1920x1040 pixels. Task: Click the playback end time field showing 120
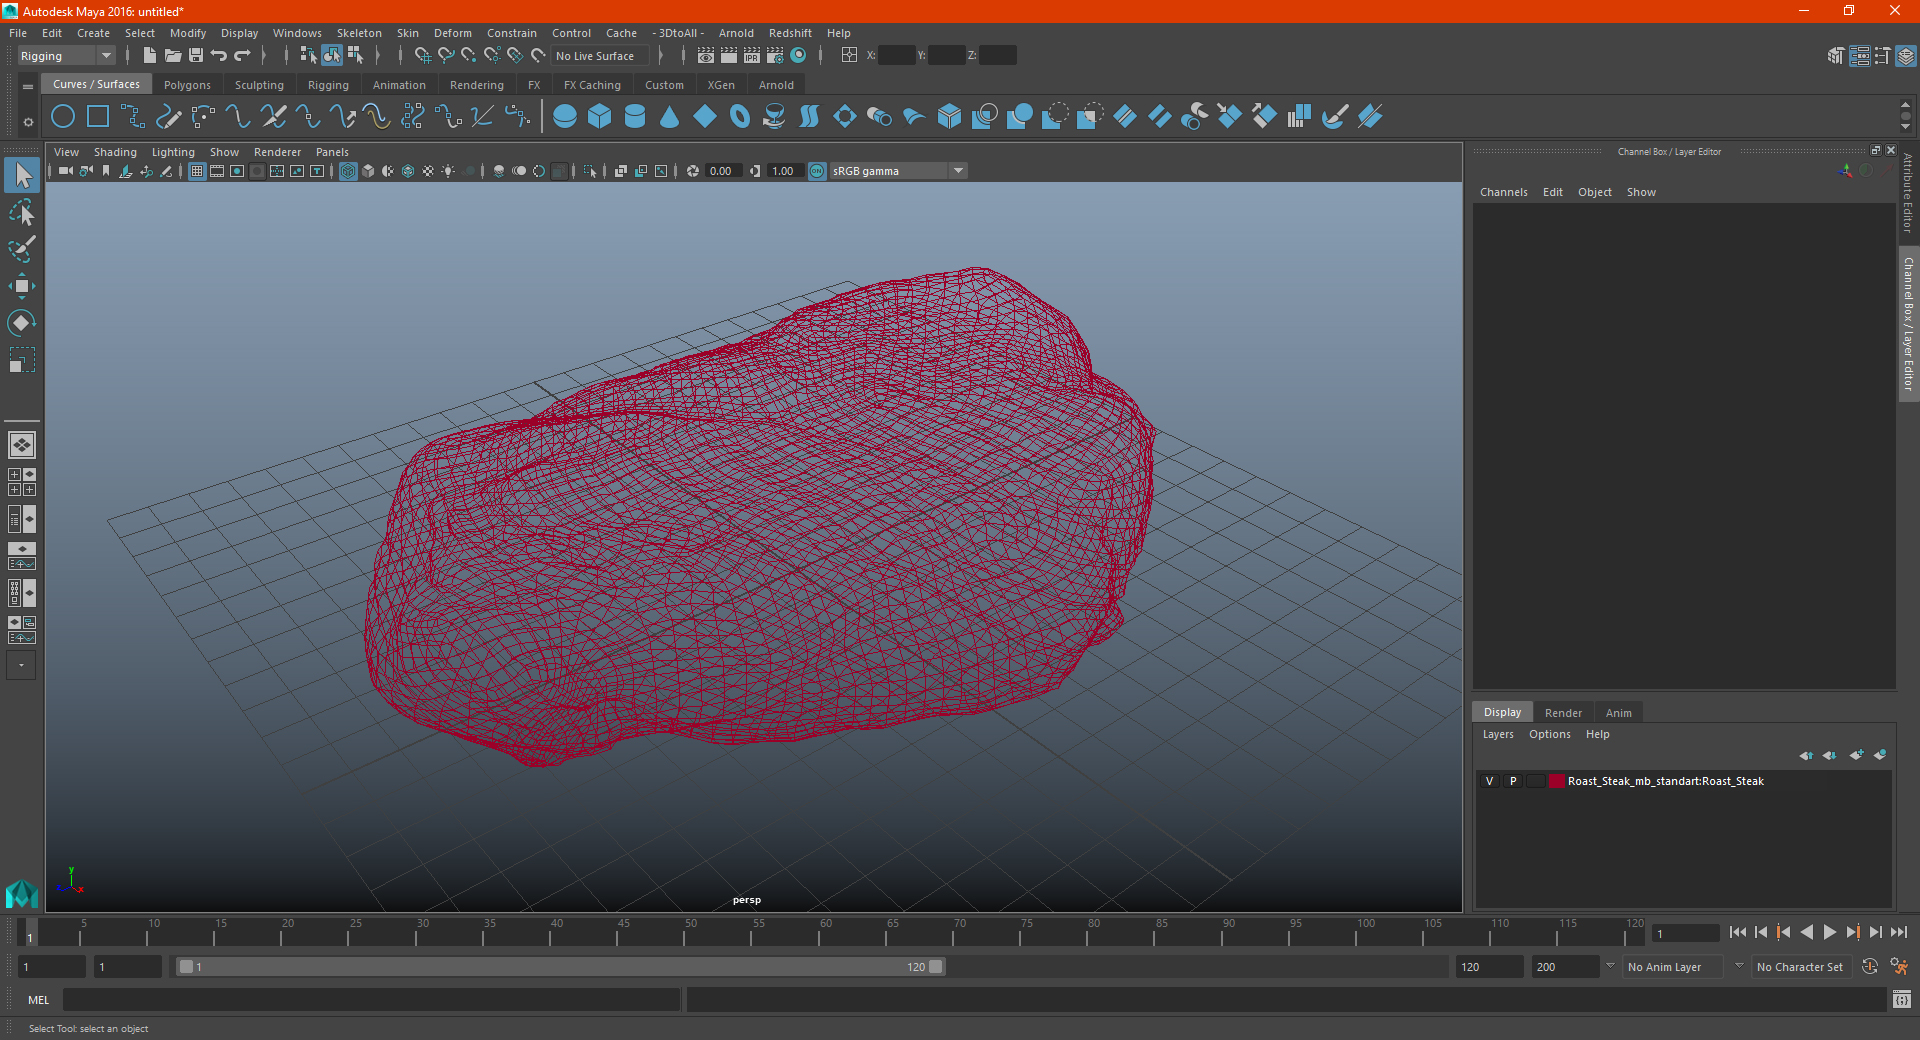coord(1489,967)
